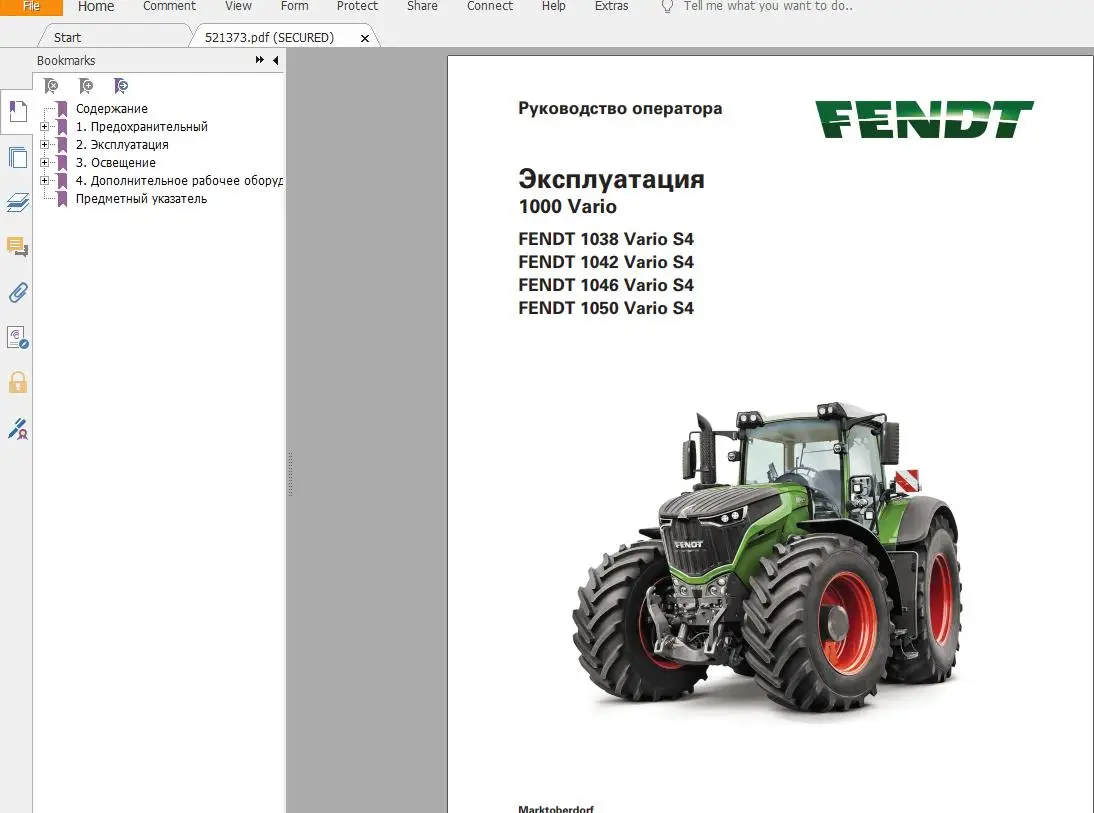The height and width of the screenshot is (813, 1094).
Task: Open the Pages thumbnails panel icon
Action: (x=17, y=157)
